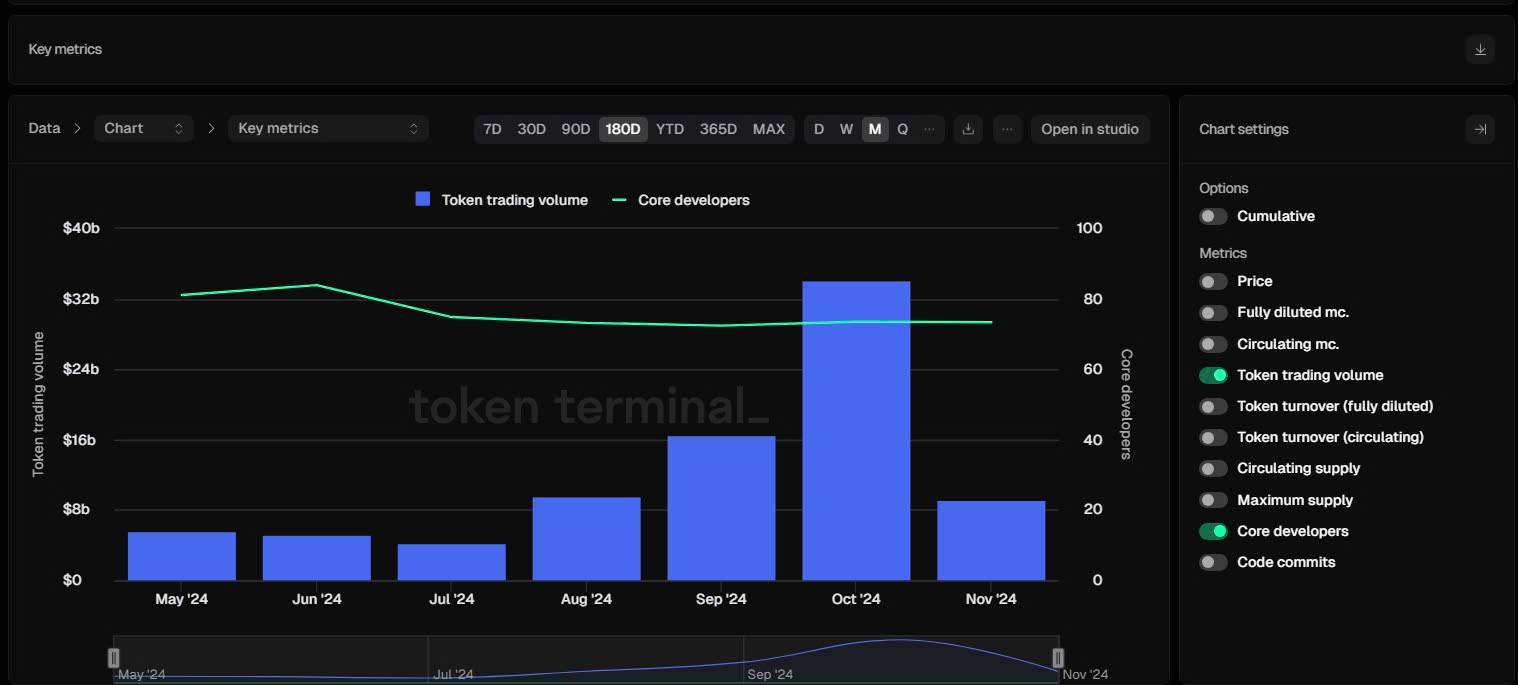Image resolution: width=1518 pixels, height=685 pixels.
Task: Open the Key metrics selection dropdown
Action: (328, 128)
